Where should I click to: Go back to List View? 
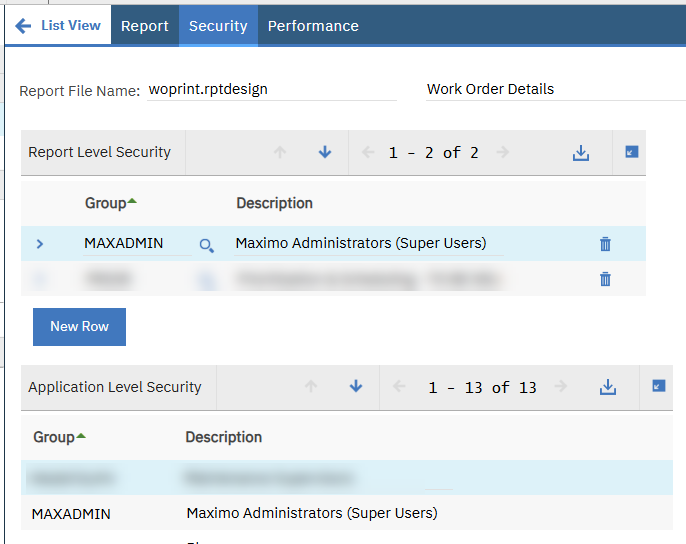[x=70, y=26]
